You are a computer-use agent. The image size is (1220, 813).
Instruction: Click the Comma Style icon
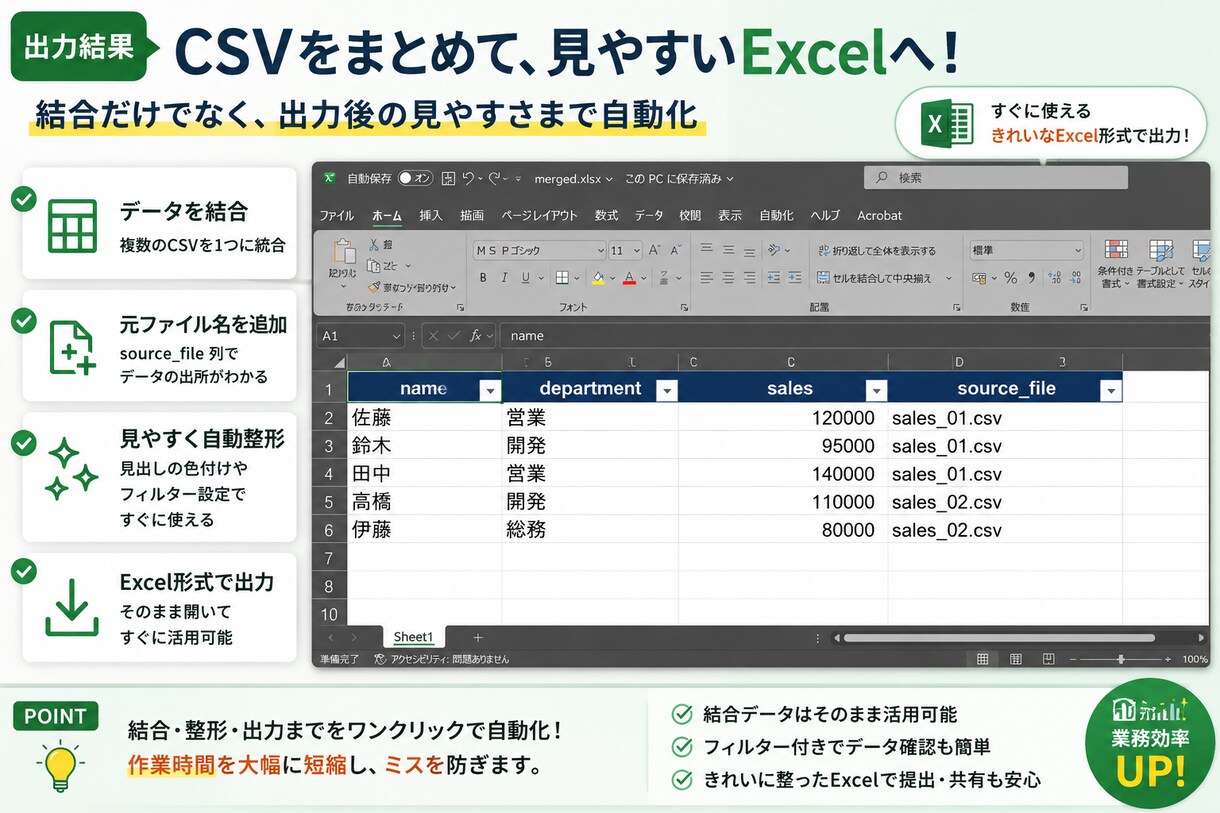1030,278
